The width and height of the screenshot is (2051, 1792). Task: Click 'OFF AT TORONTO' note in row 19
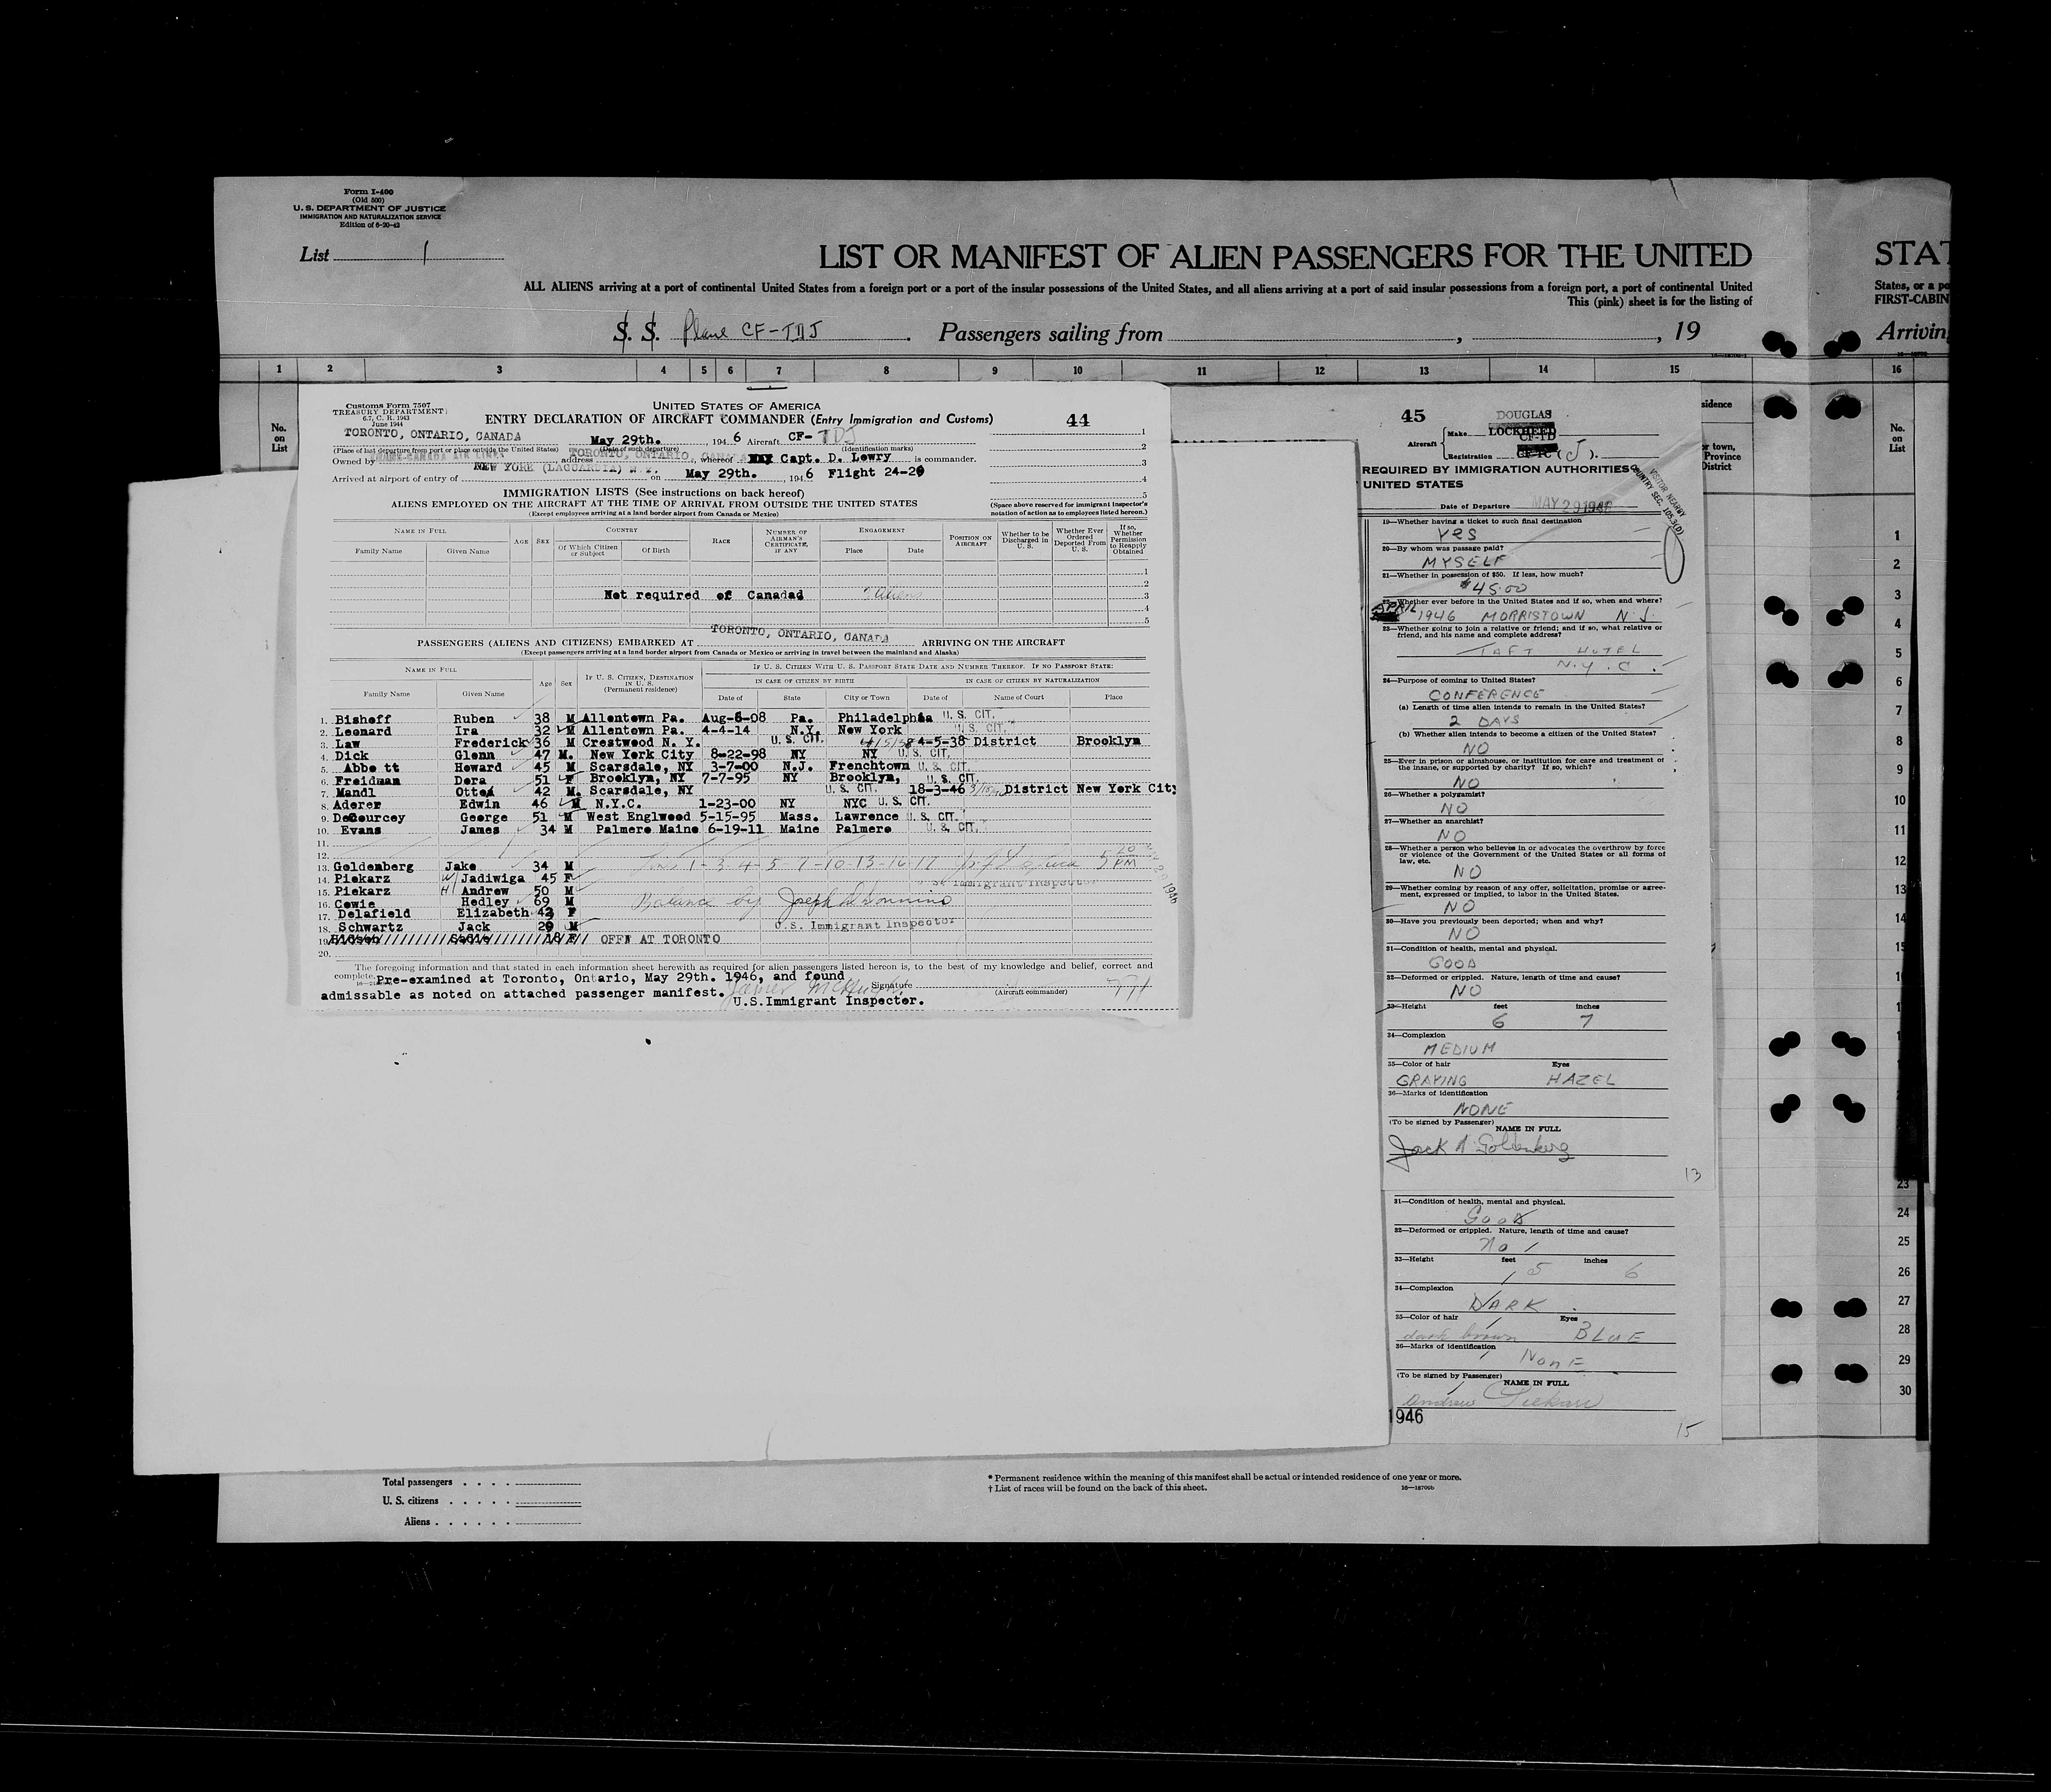pos(660,940)
